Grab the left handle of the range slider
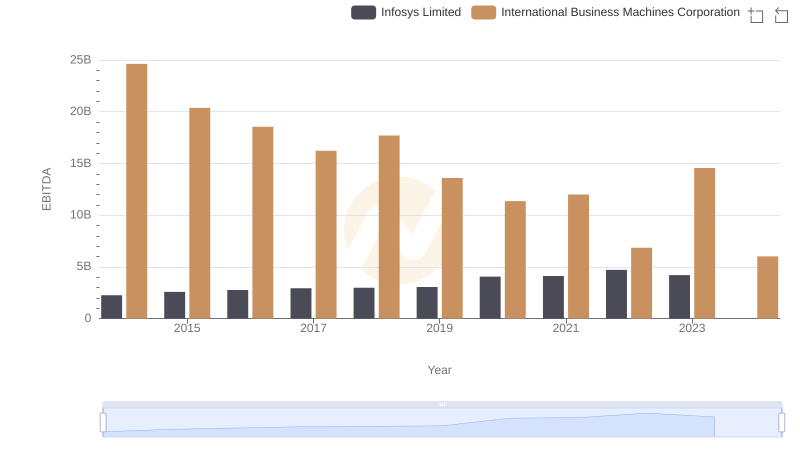Image resolution: width=800 pixels, height=461 pixels. tap(103, 423)
